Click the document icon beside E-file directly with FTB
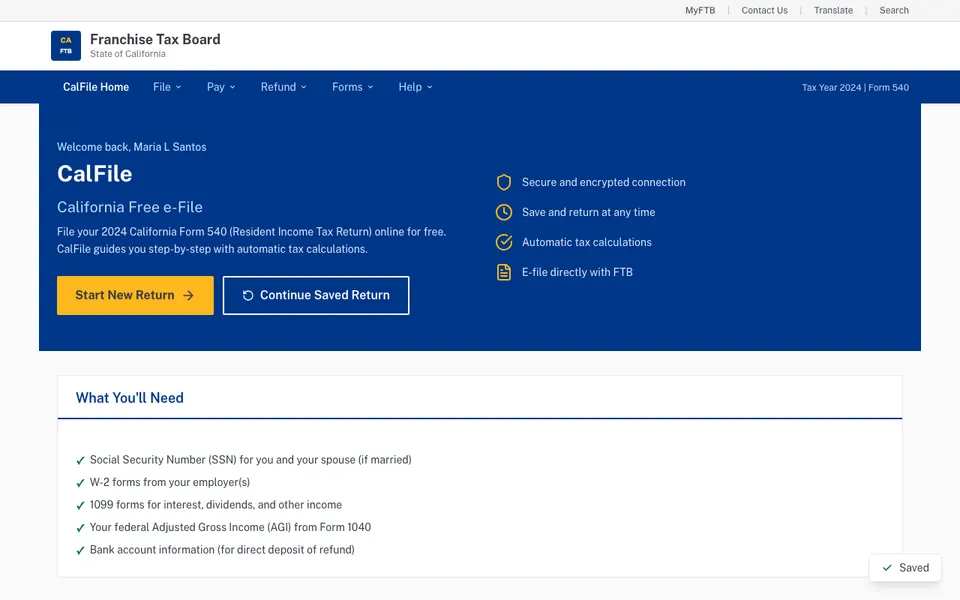The width and height of the screenshot is (960, 600). click(503, 272)
